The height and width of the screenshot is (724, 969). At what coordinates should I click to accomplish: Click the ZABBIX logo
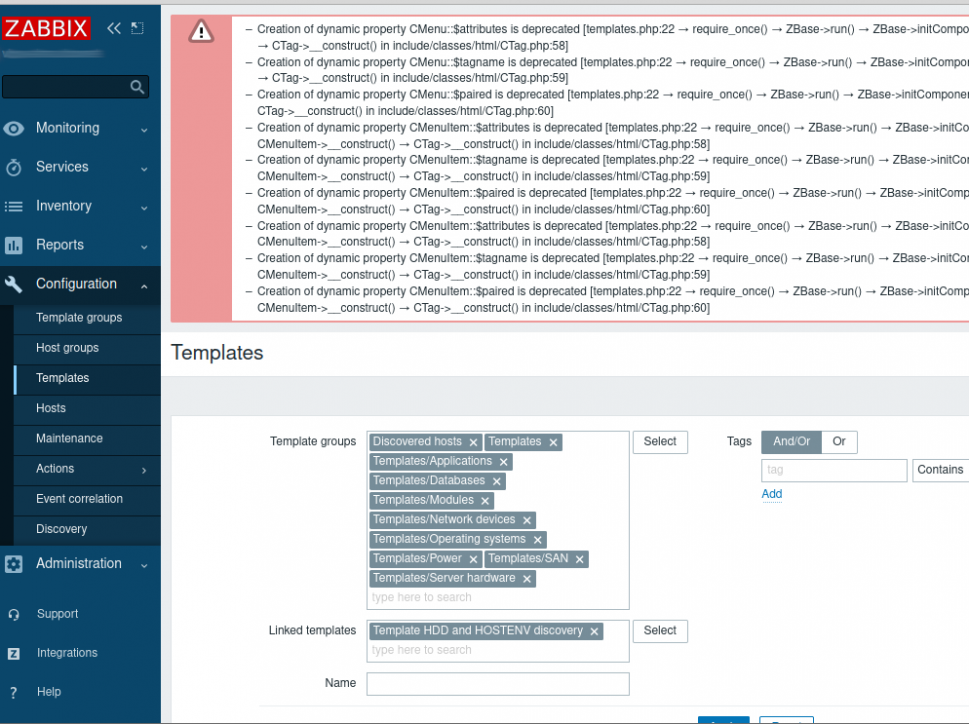[46, 28]
